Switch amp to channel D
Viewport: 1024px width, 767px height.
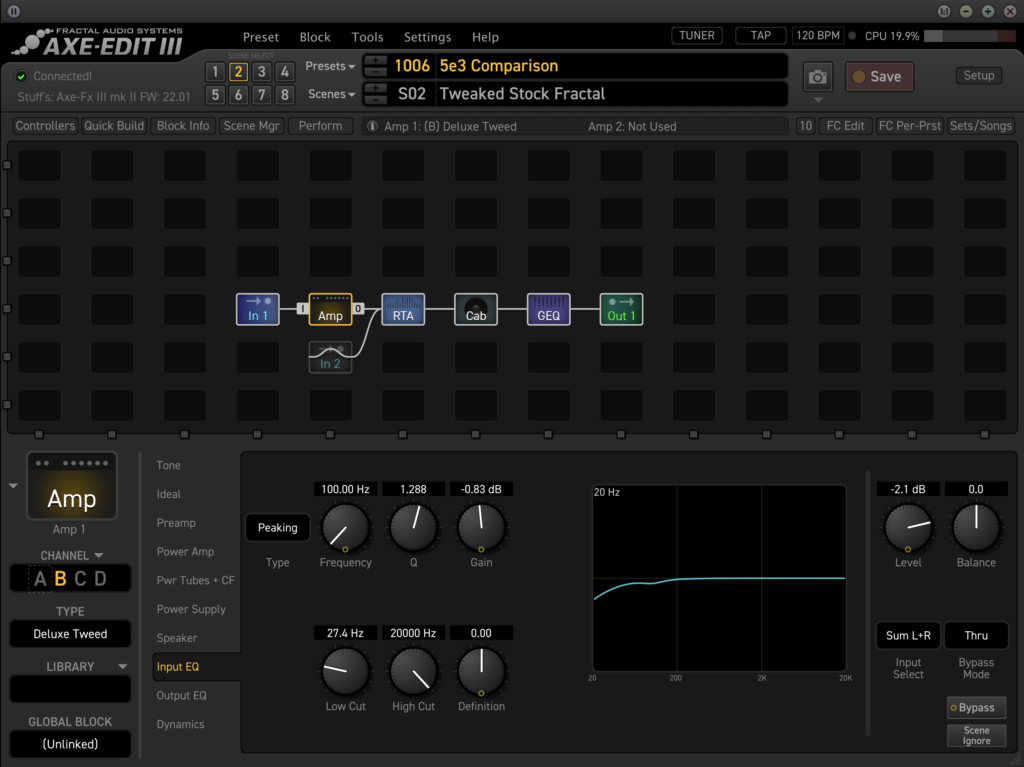tap(101, 579)
